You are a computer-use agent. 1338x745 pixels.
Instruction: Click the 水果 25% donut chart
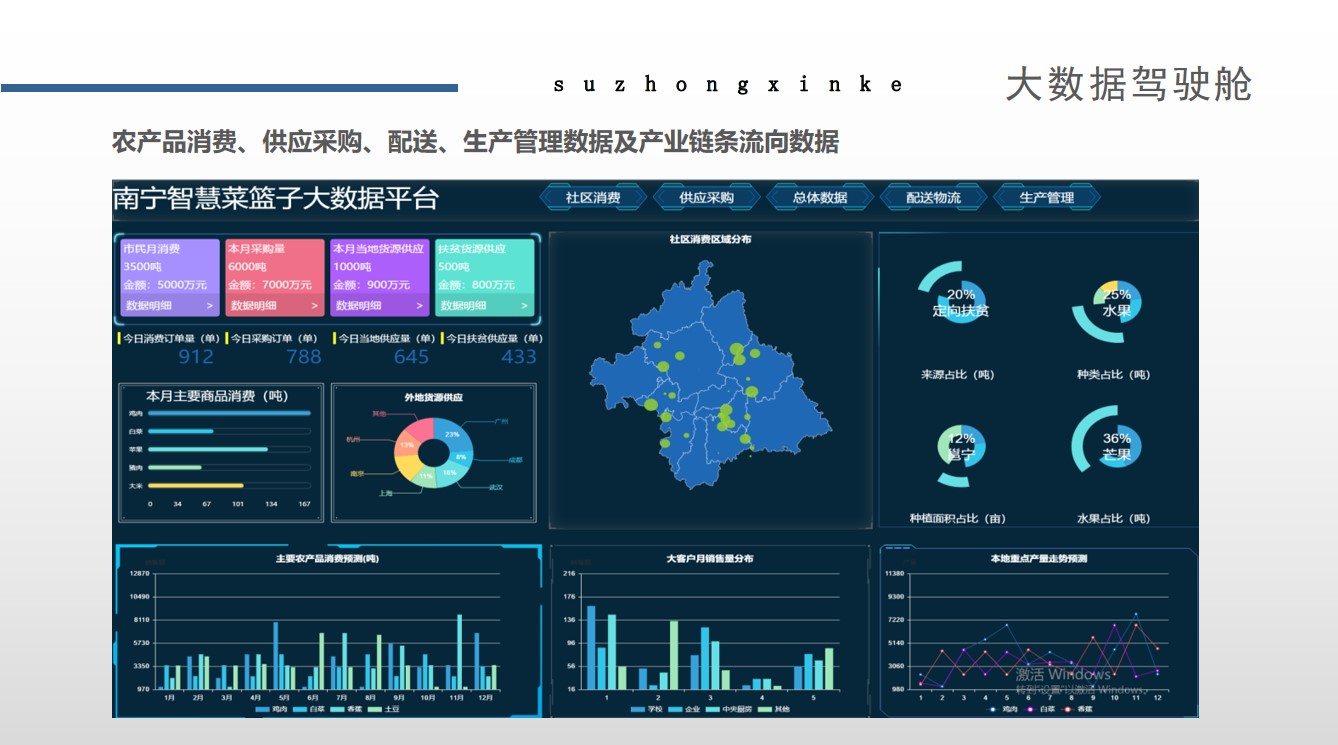pos(1116,302)
